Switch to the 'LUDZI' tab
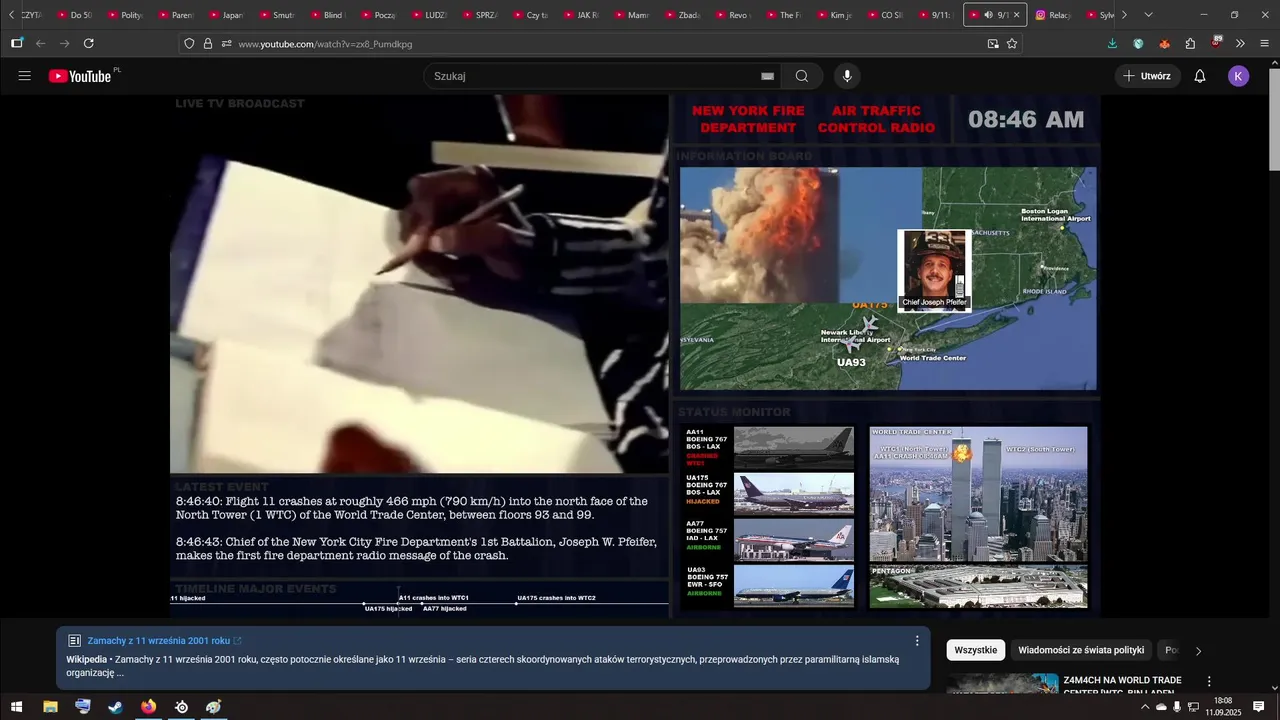Viewport: 1280px width, 720px height. [x=429, y=15]
